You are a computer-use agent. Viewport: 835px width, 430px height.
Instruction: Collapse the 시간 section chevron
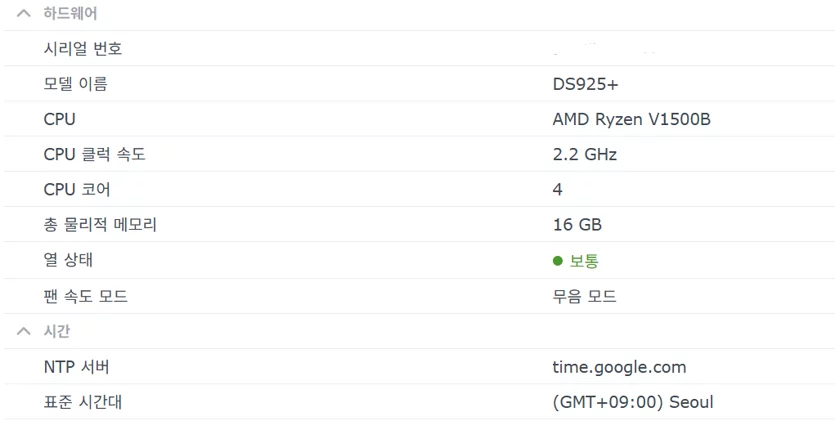pyautogui.click(x=24, y=331)
